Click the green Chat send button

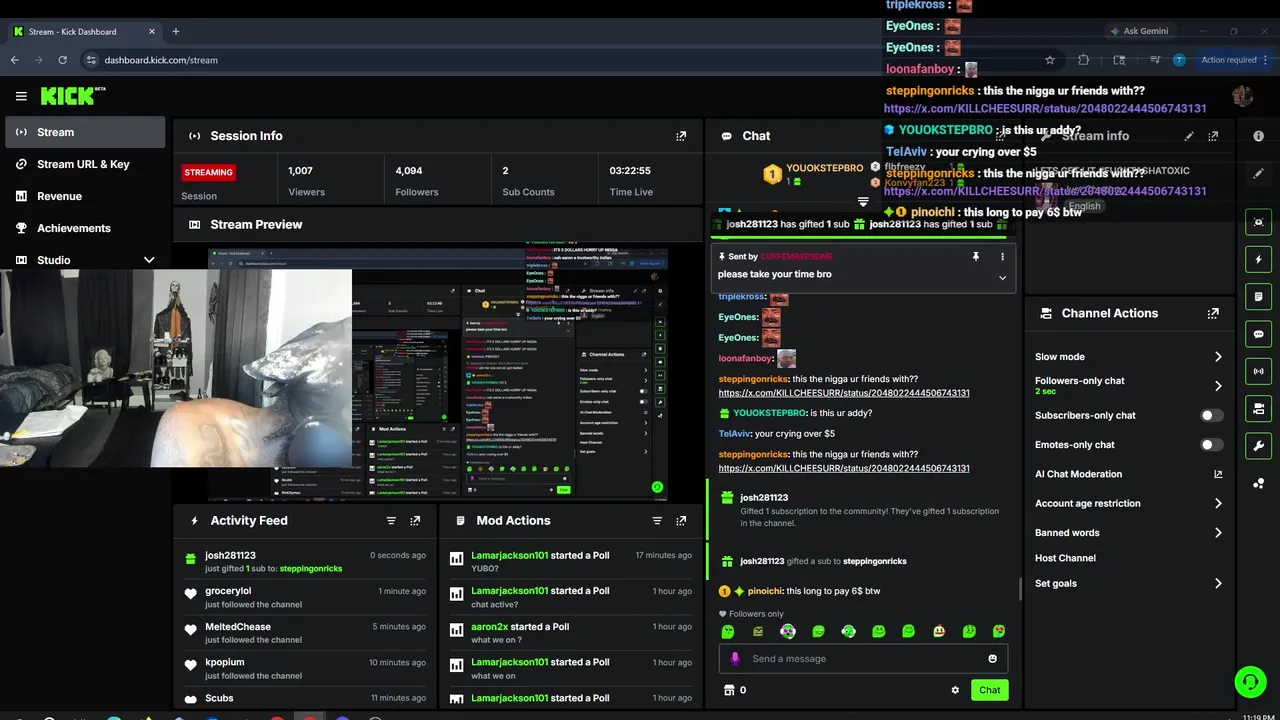[989, 690]
